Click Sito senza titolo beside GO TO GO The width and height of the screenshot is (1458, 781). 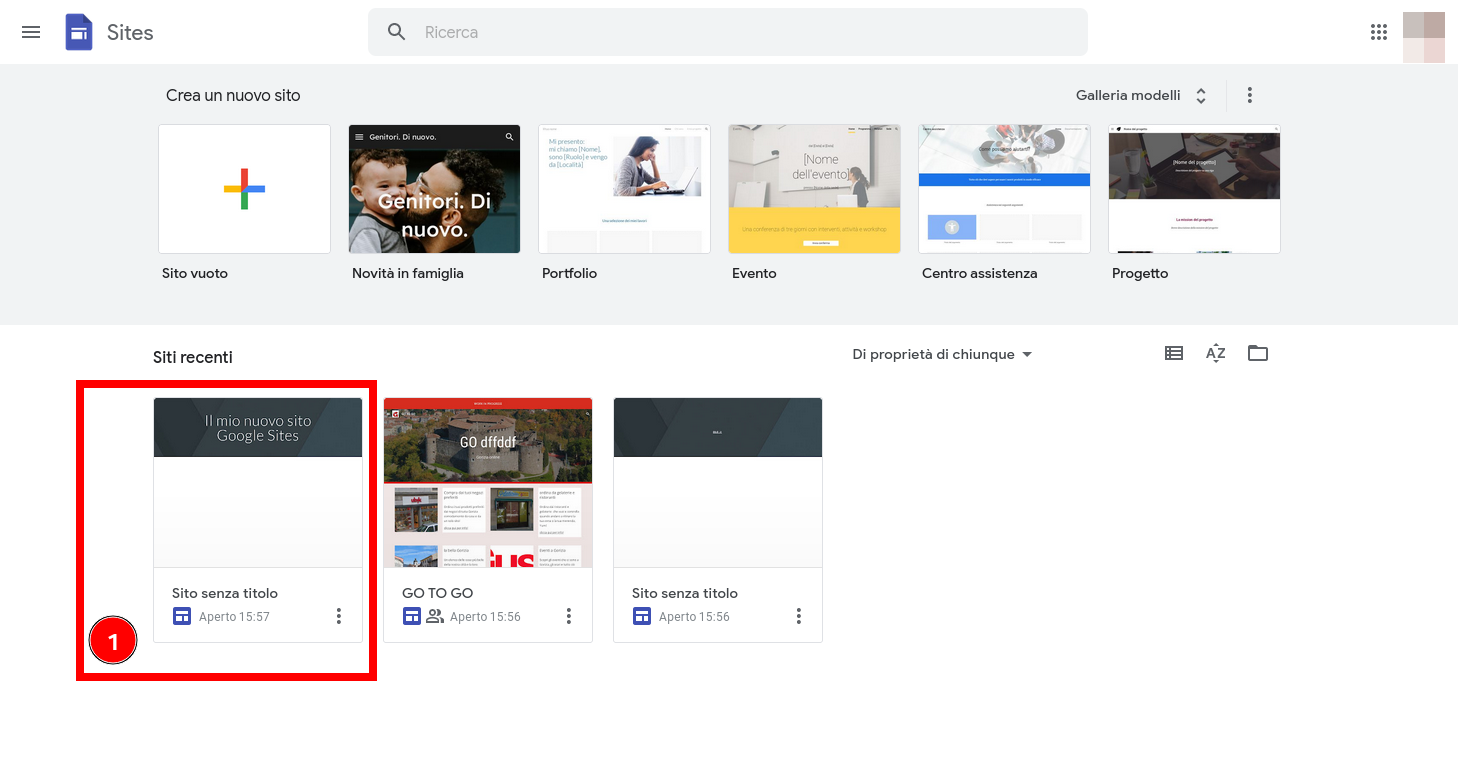click(685, 593)
